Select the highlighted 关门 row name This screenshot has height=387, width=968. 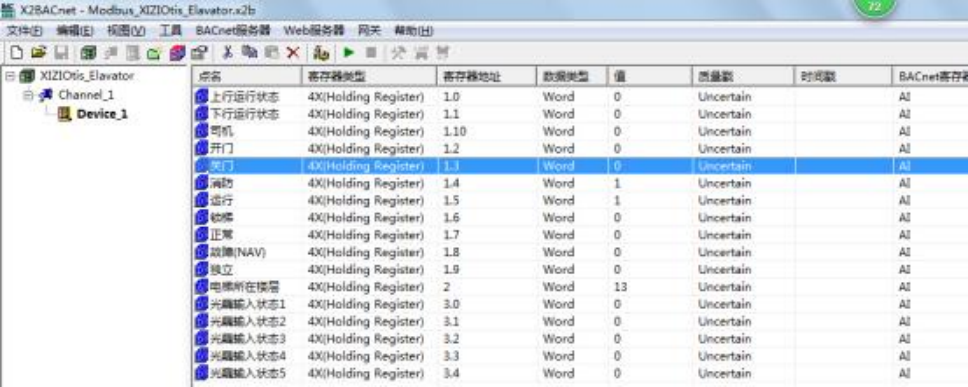tap(222, 166)
